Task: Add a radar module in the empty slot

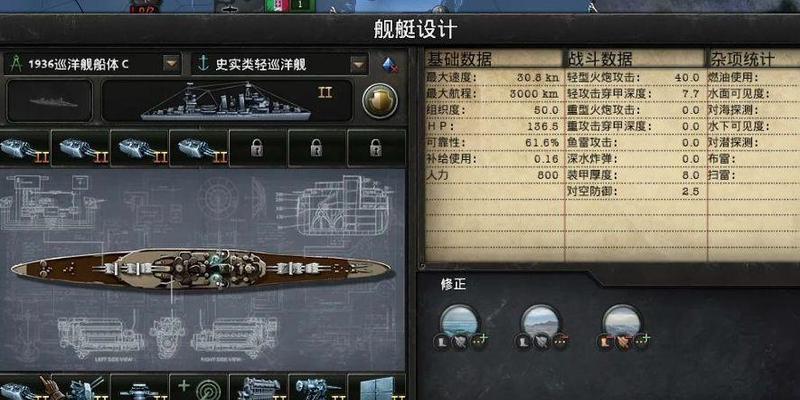Action: coord(198,388)
